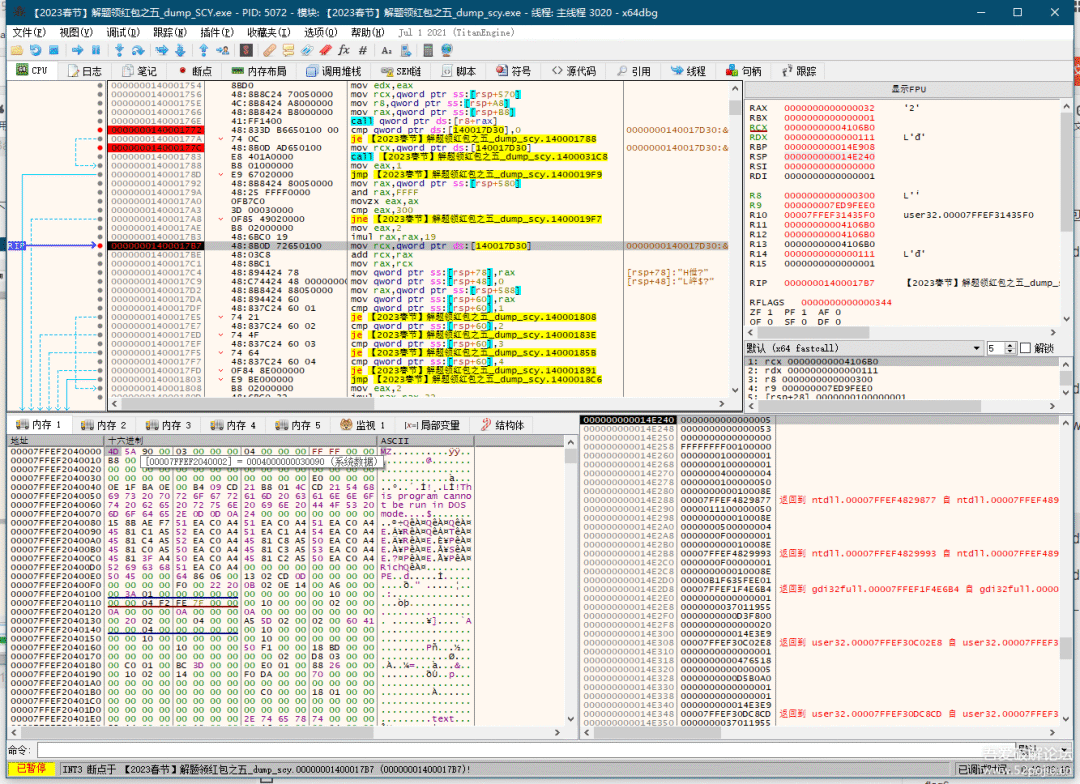Click the Run to user code icon

pos(222,50)
